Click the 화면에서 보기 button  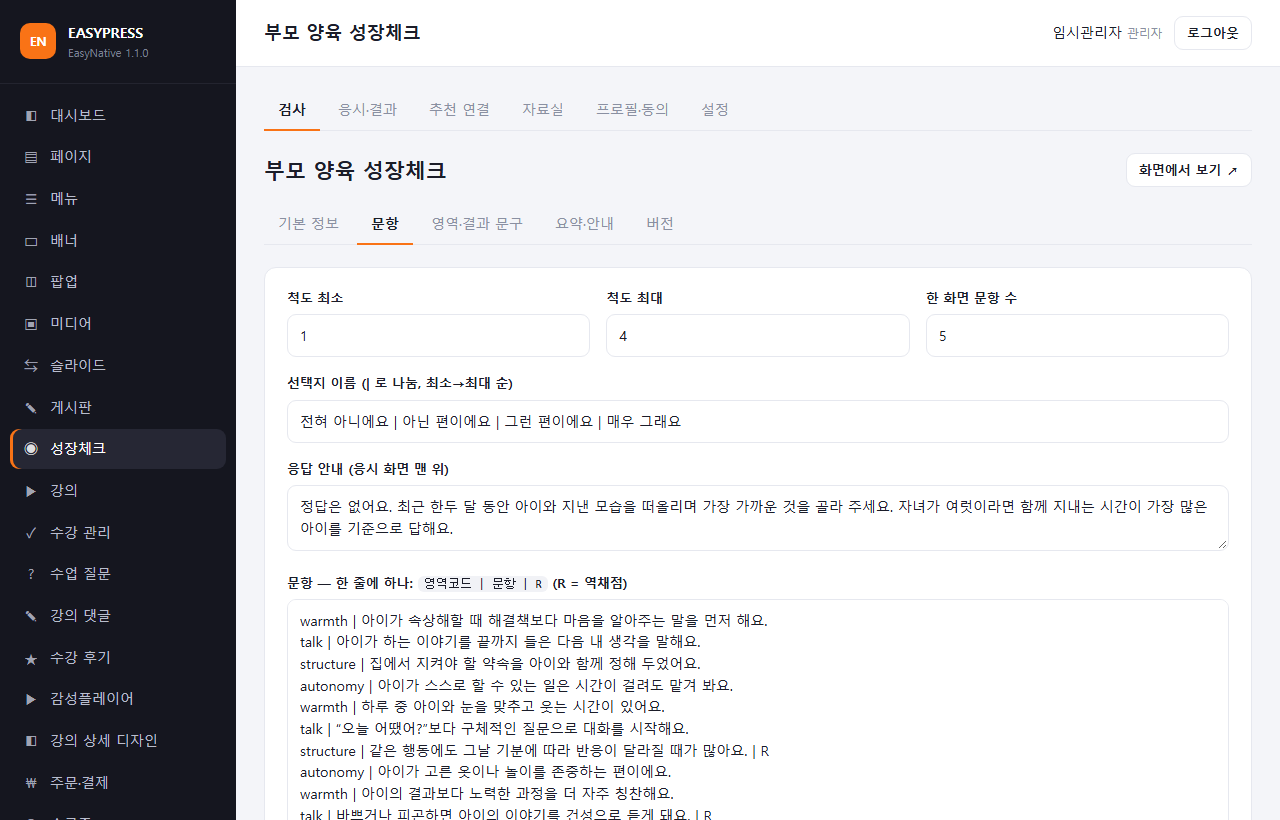coord(1189,170)
